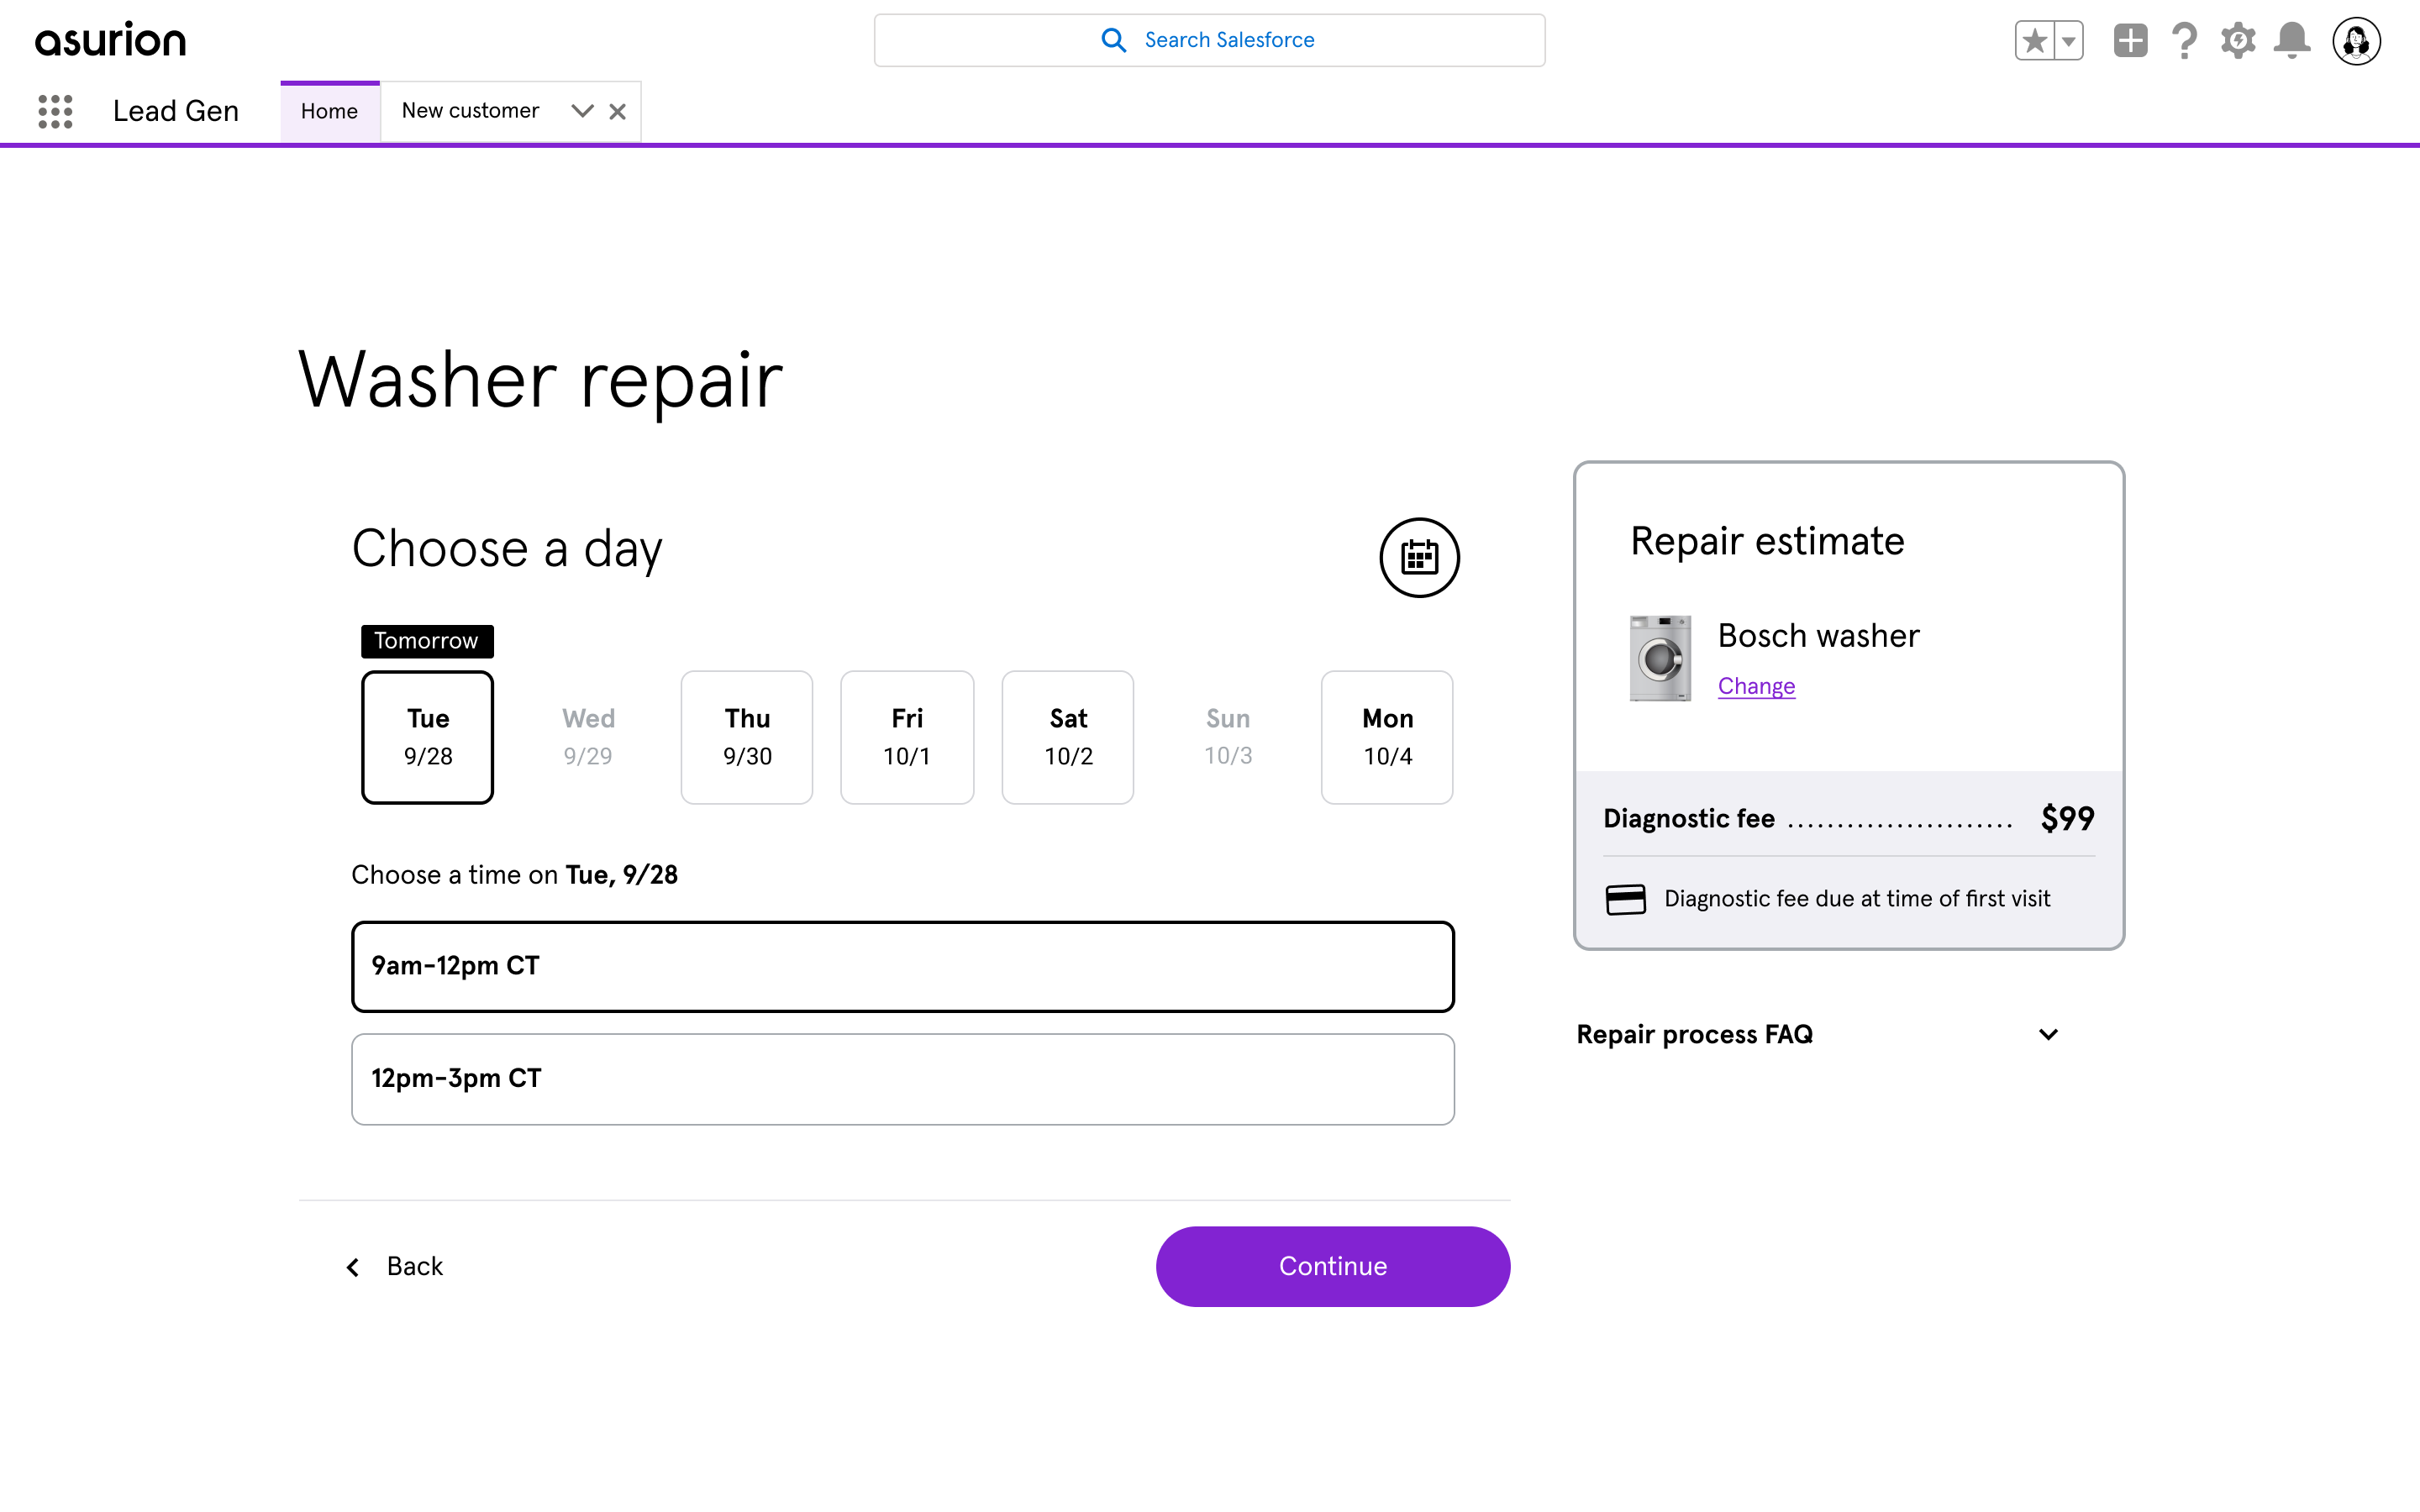The width and height of the screenshot is (2420, 1512).
Task: Click the Search Salesforce field
Action: (x=1209, y=40)
